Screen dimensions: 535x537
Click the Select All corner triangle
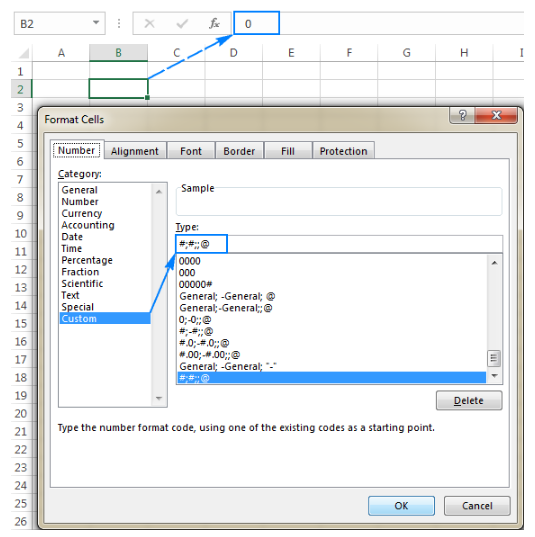(x=24, y=53)
